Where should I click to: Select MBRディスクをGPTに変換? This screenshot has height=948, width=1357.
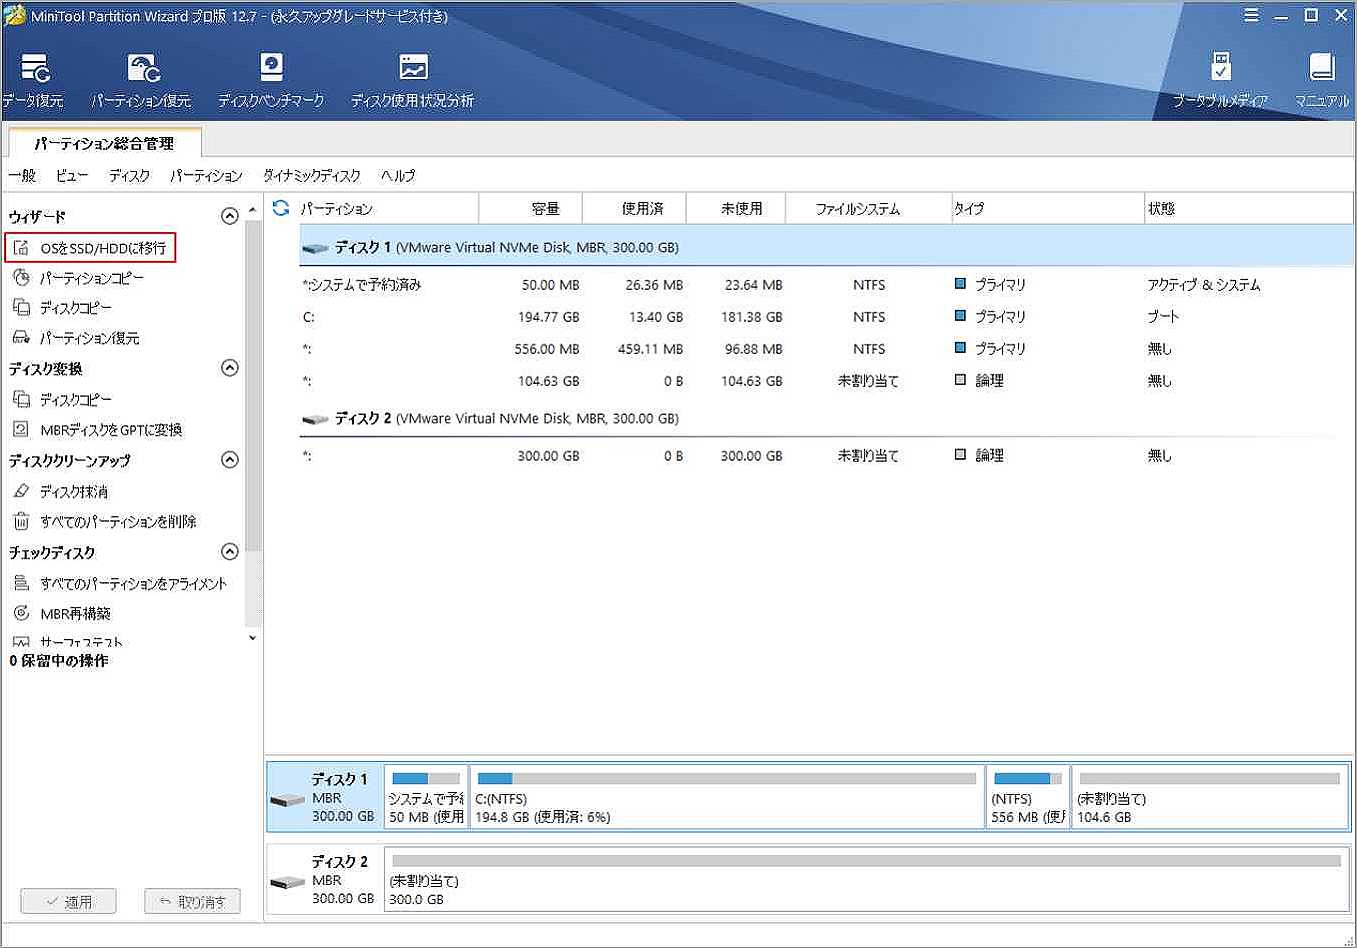(97, 430)
